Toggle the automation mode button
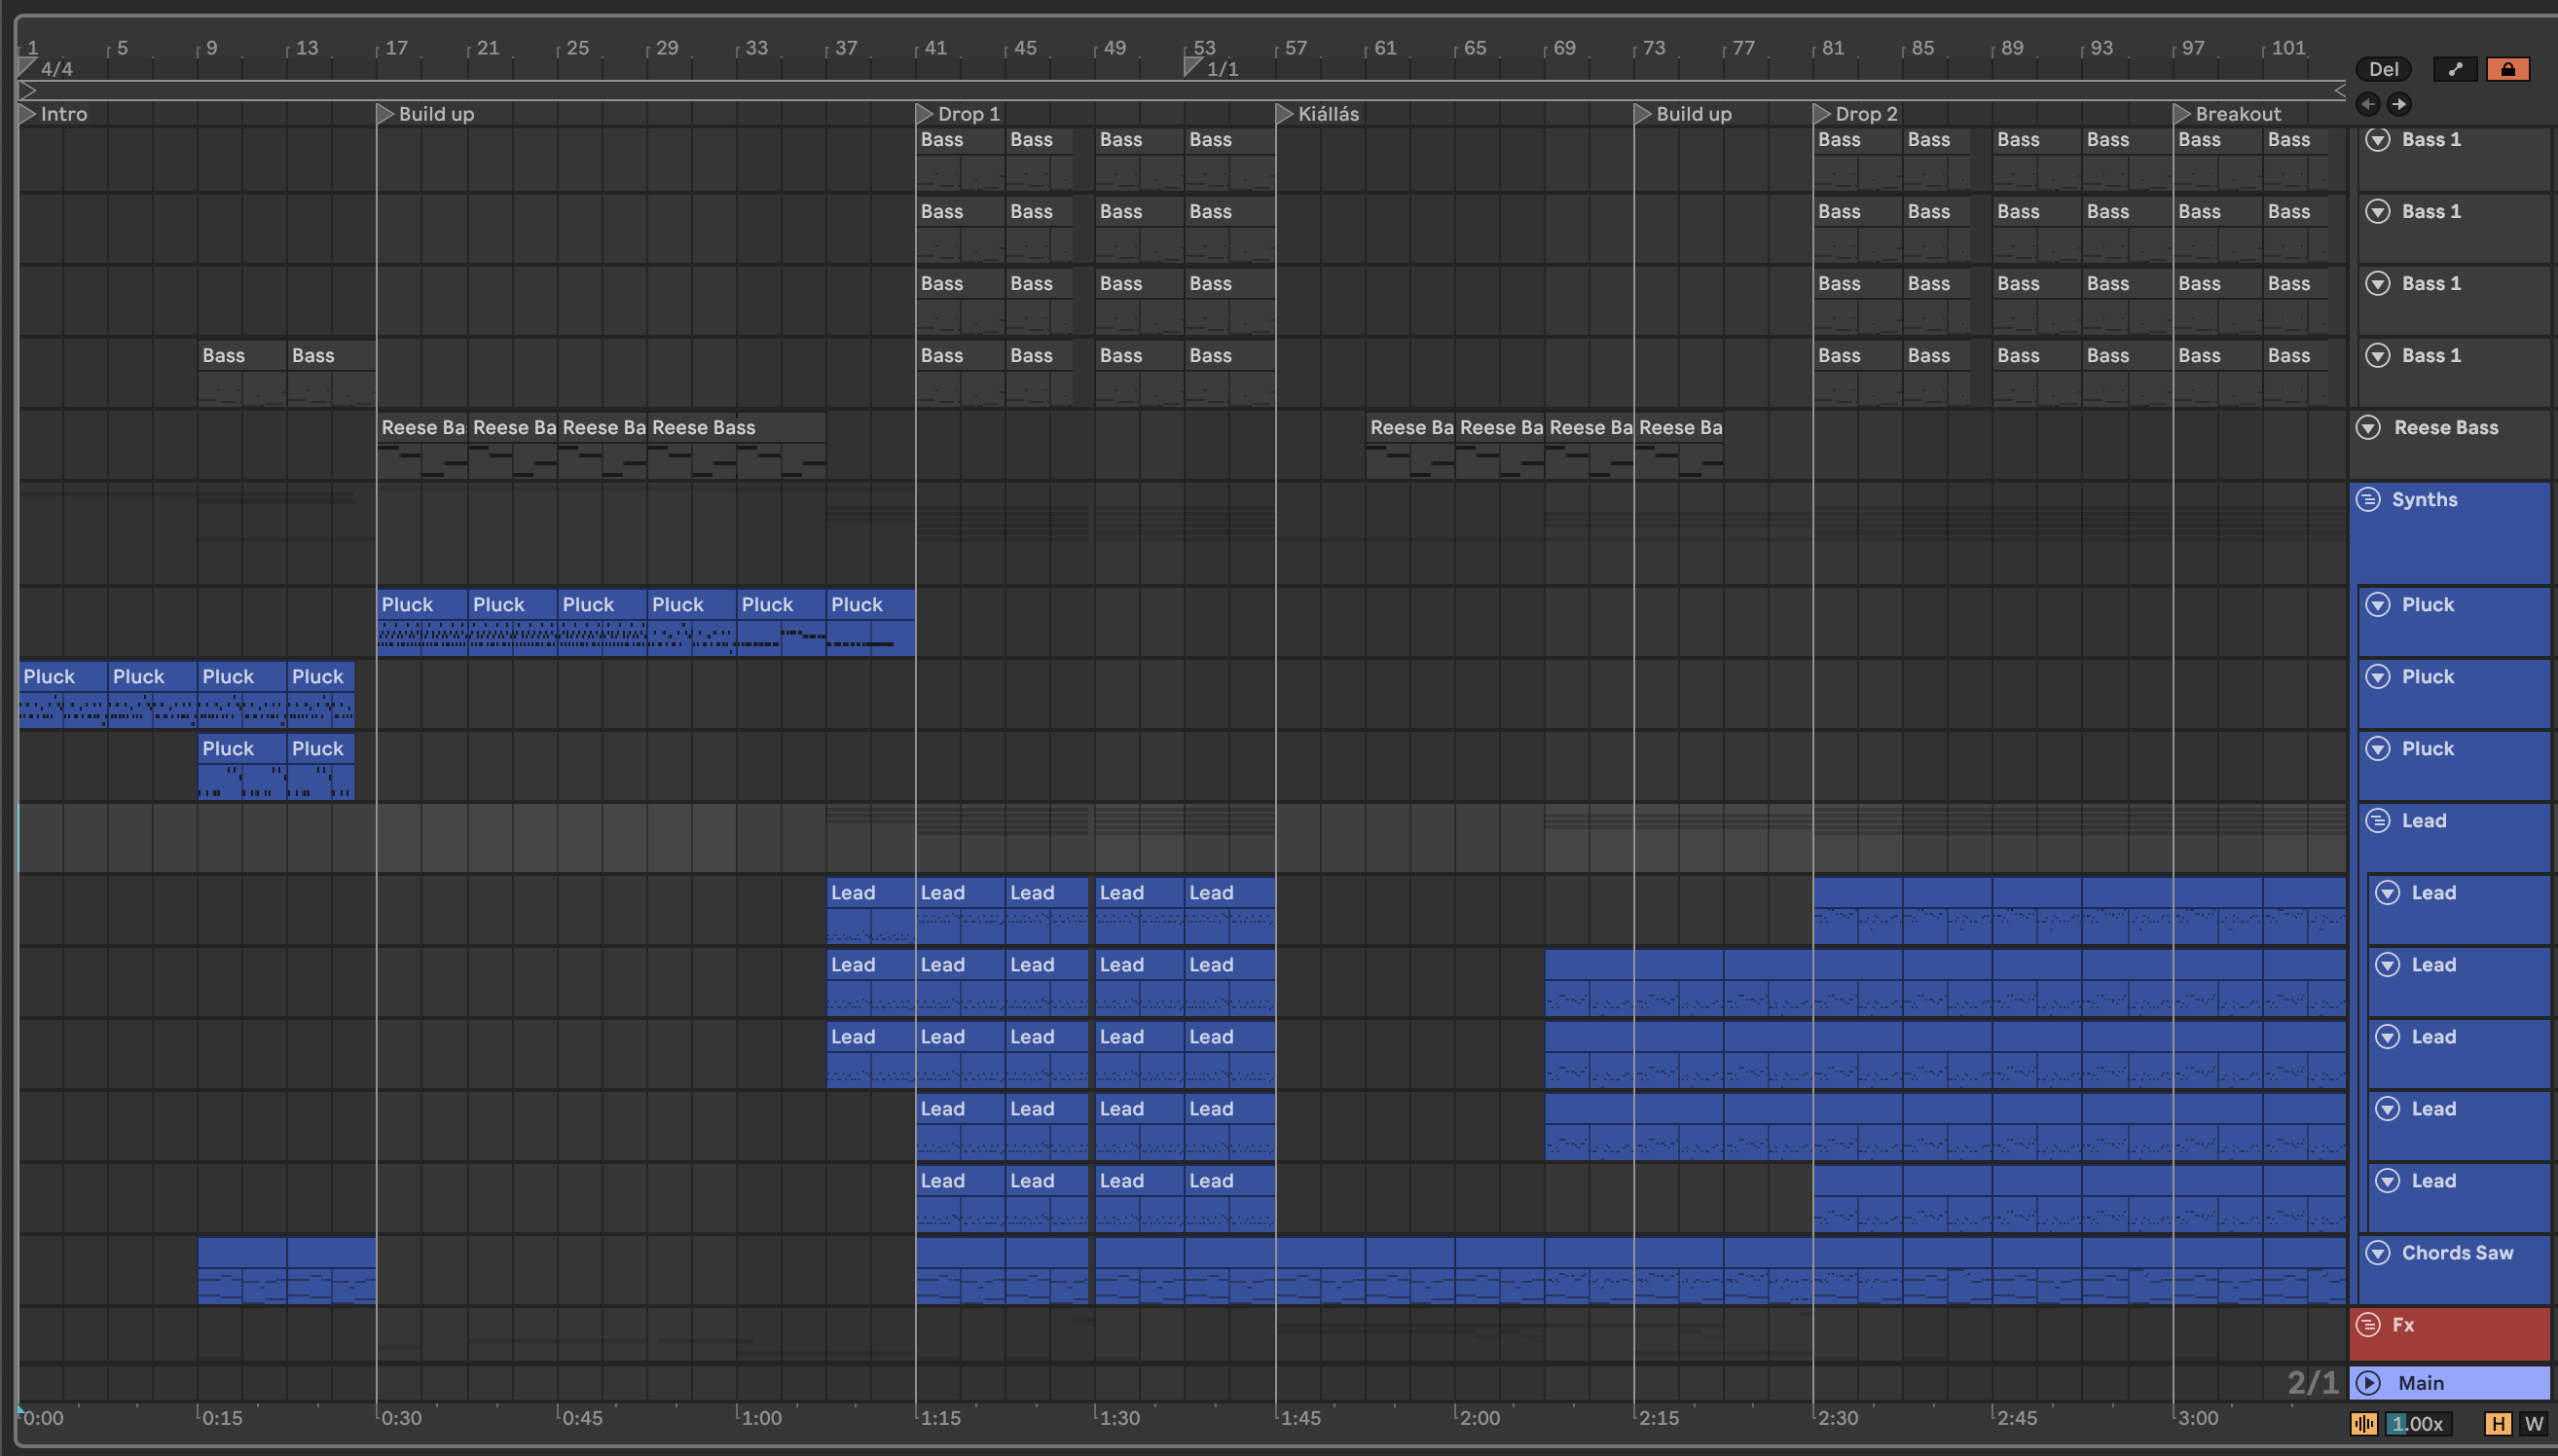2558x1456 pixels. [x=2455, y=69]
